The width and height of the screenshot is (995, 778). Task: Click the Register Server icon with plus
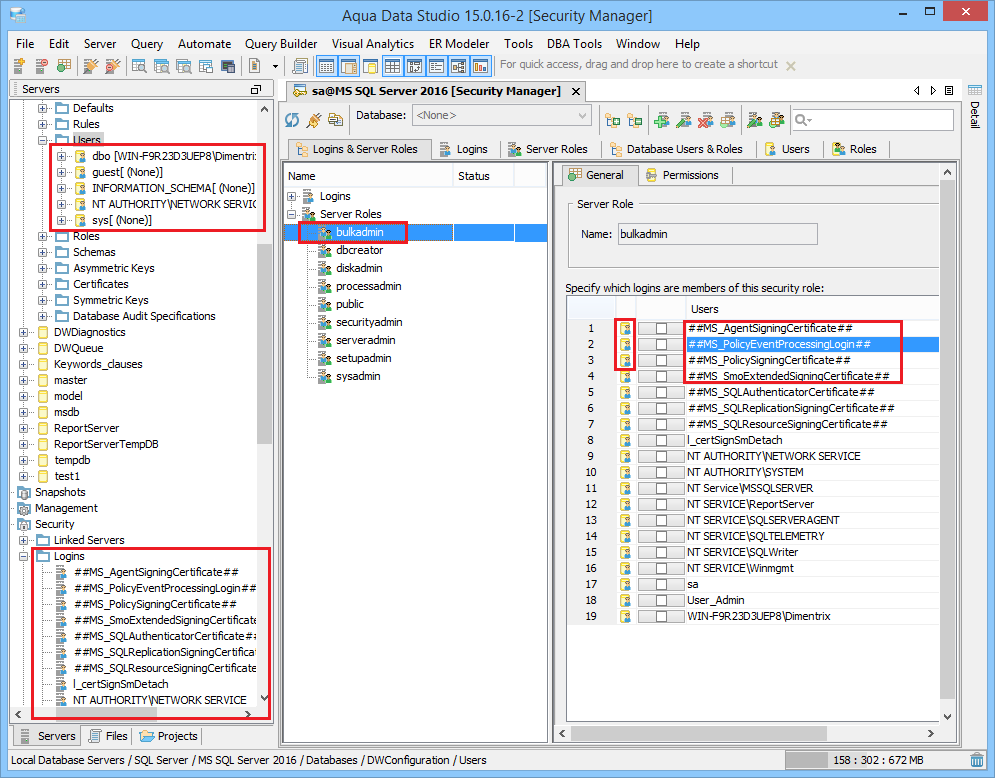coord(19,65)
